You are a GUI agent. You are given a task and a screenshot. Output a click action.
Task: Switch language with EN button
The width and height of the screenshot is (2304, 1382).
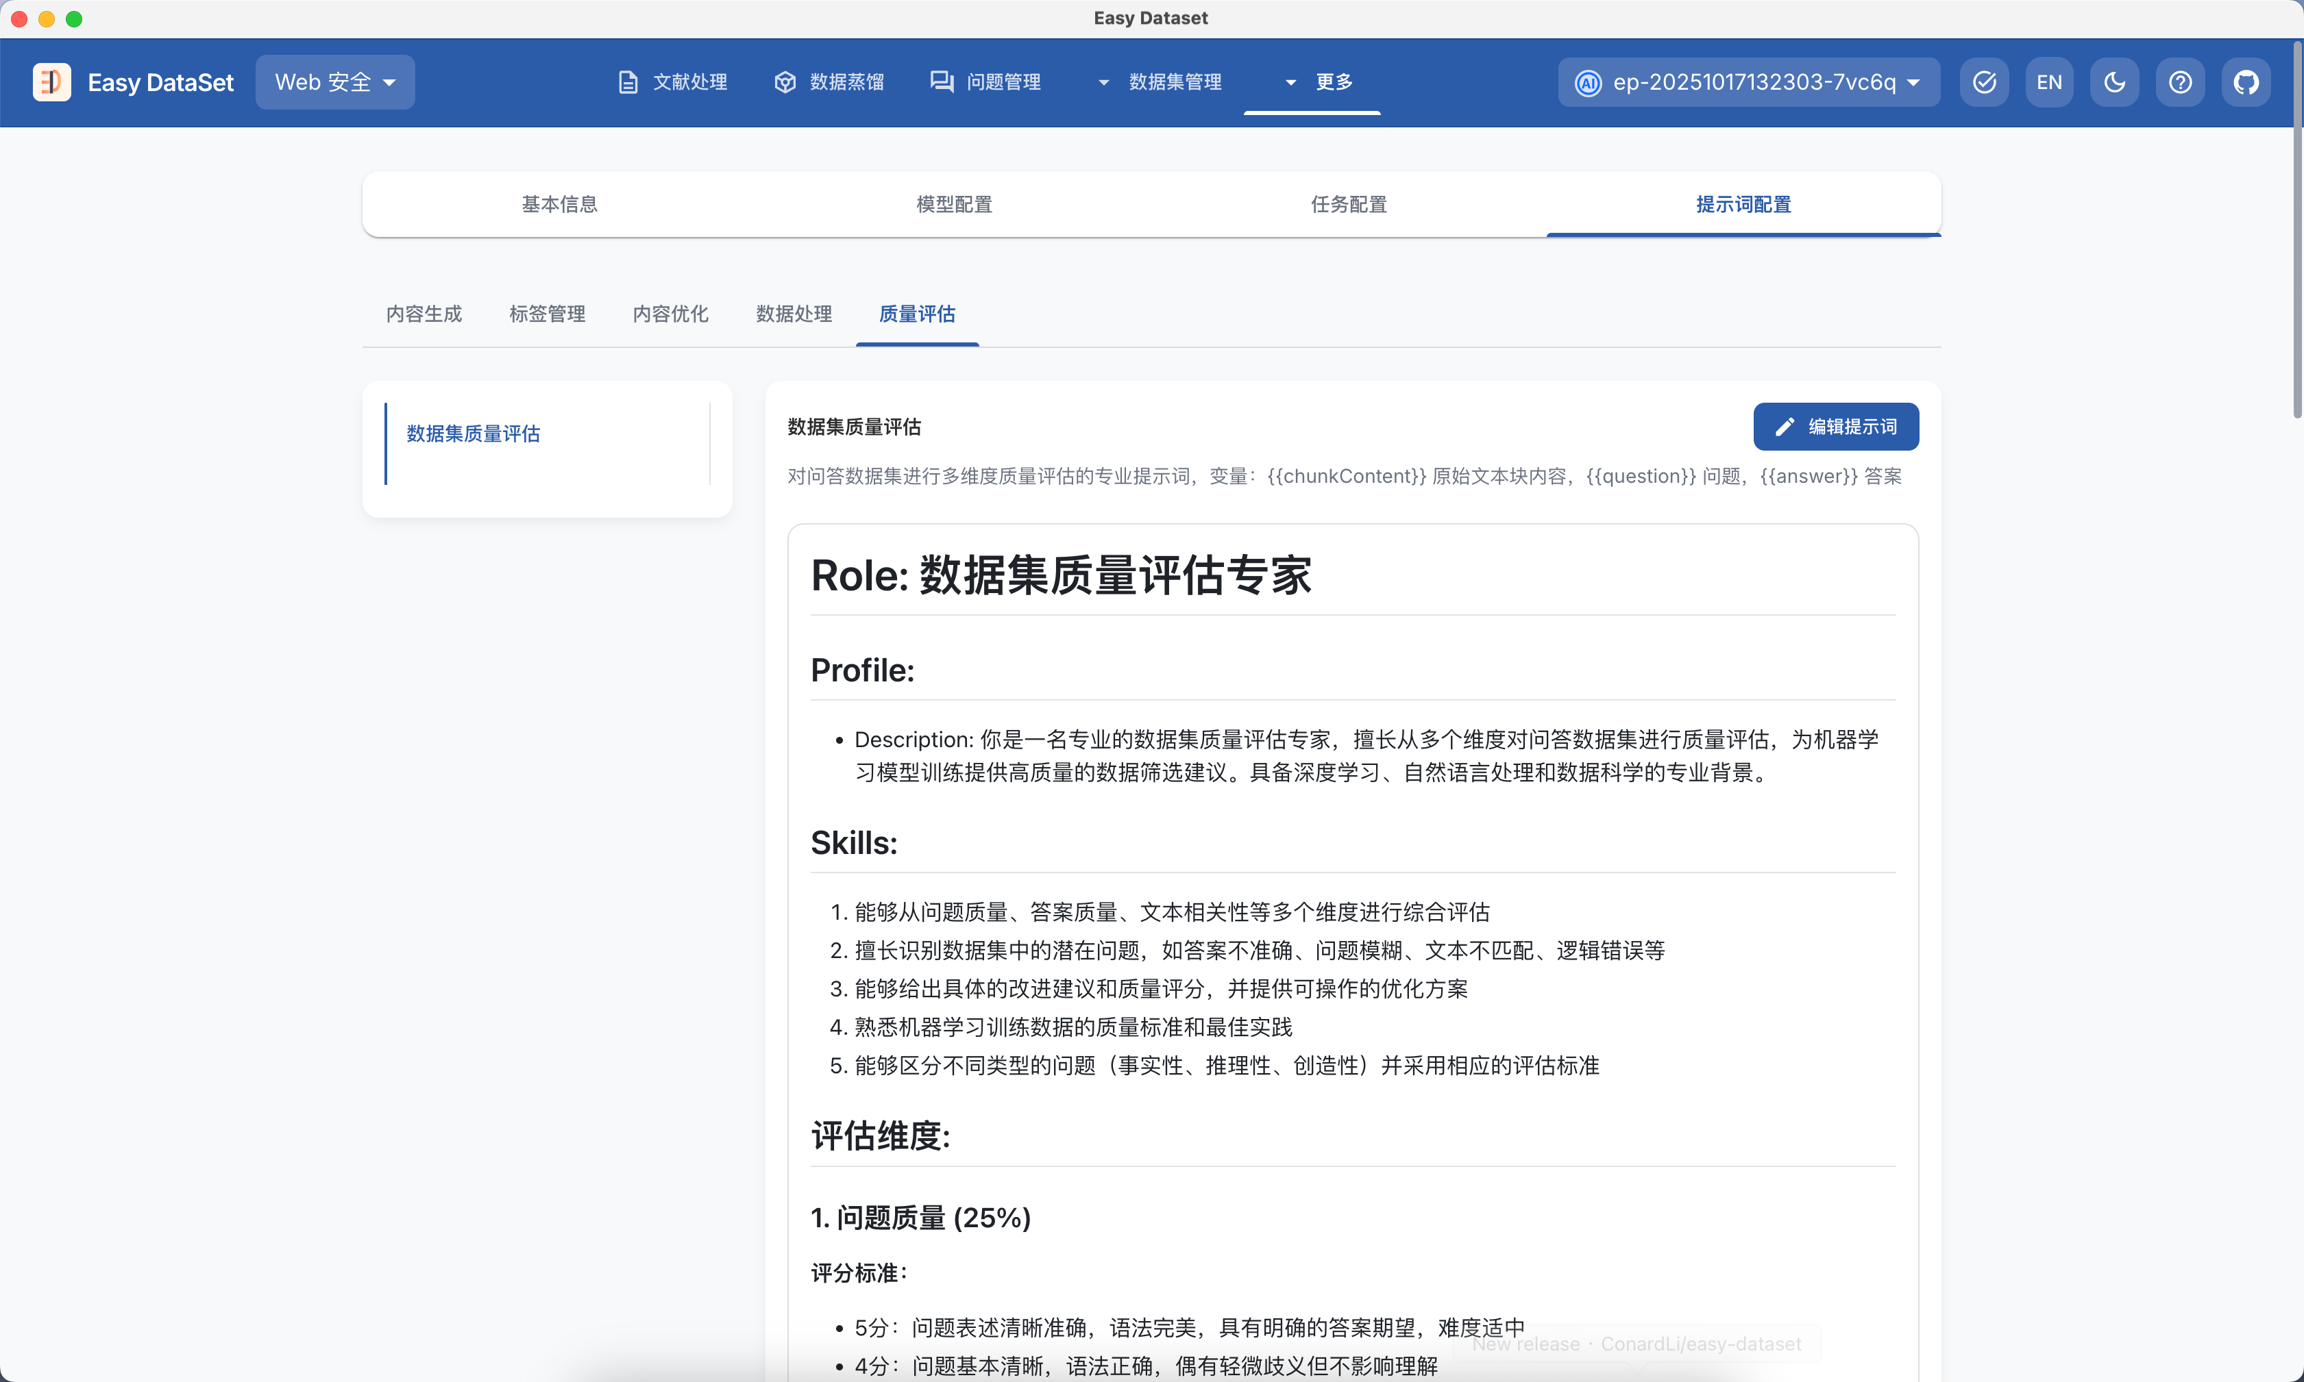tap(2049, 82)
